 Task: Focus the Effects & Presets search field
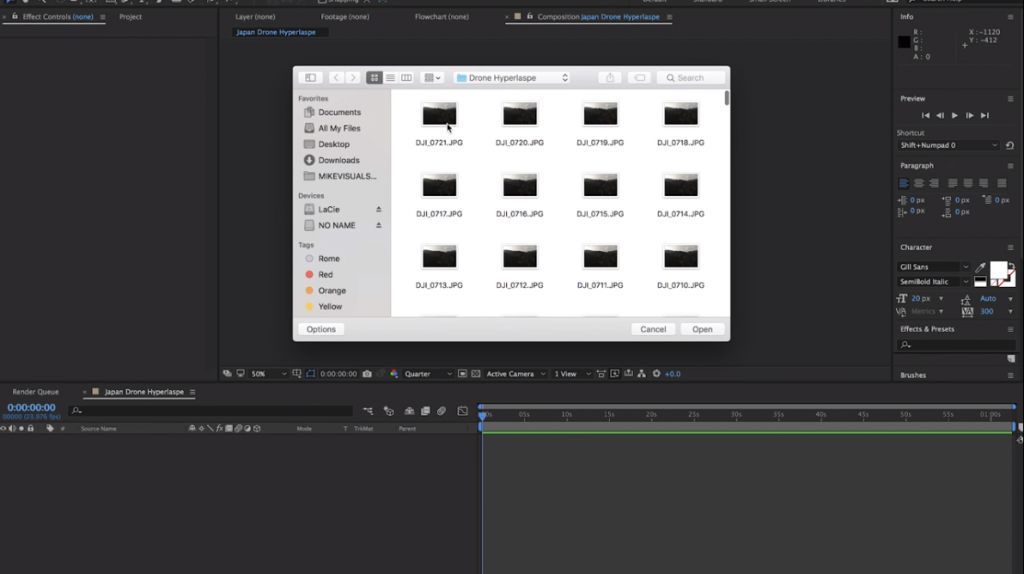pyautogui.click(x=956, y=345)
